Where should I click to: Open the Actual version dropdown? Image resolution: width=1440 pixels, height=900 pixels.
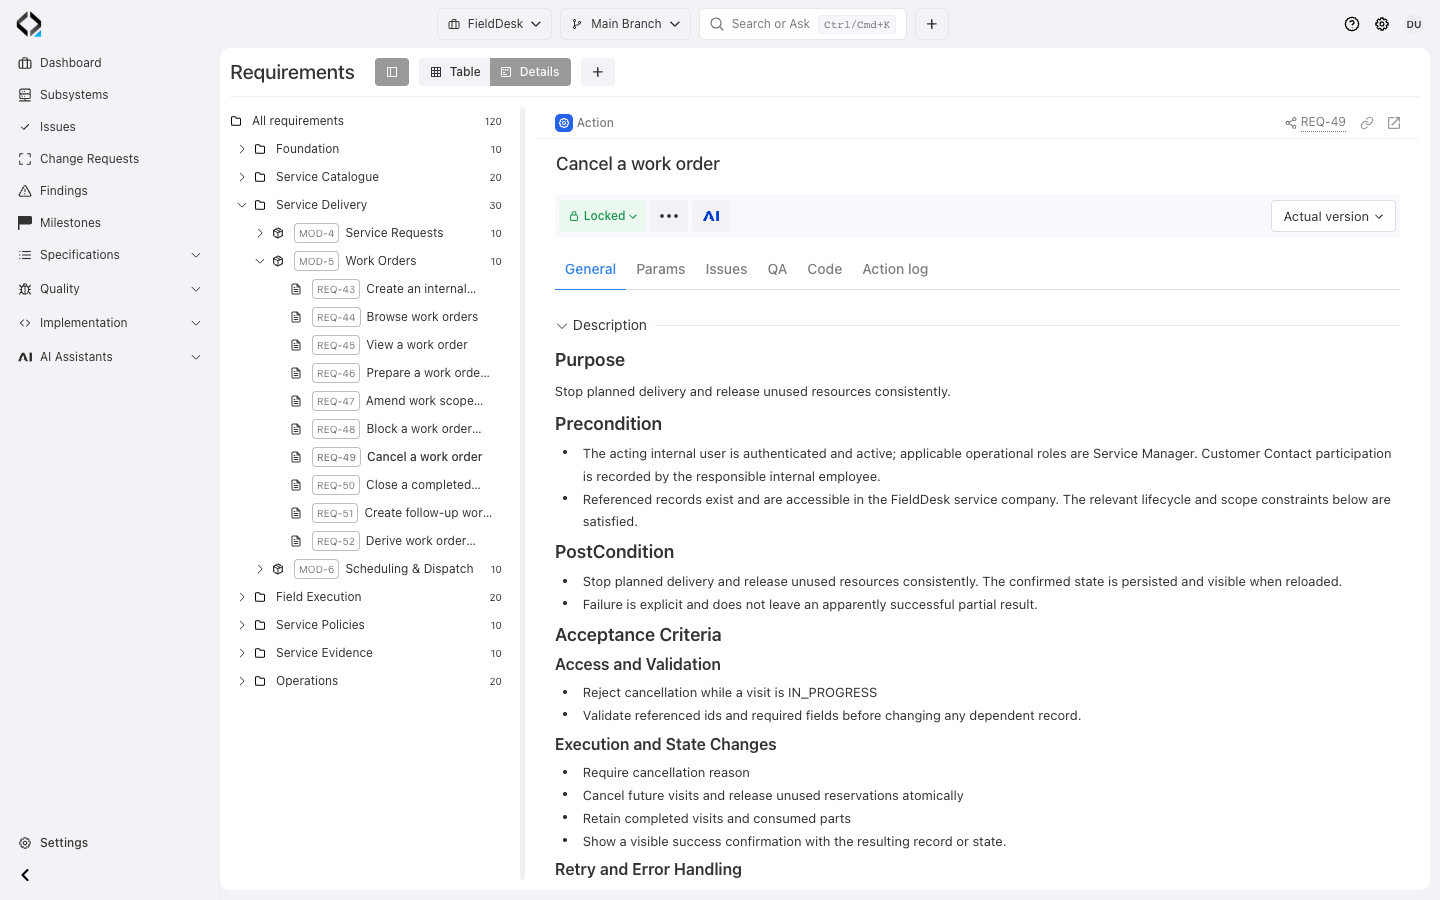coord(1333,216)
